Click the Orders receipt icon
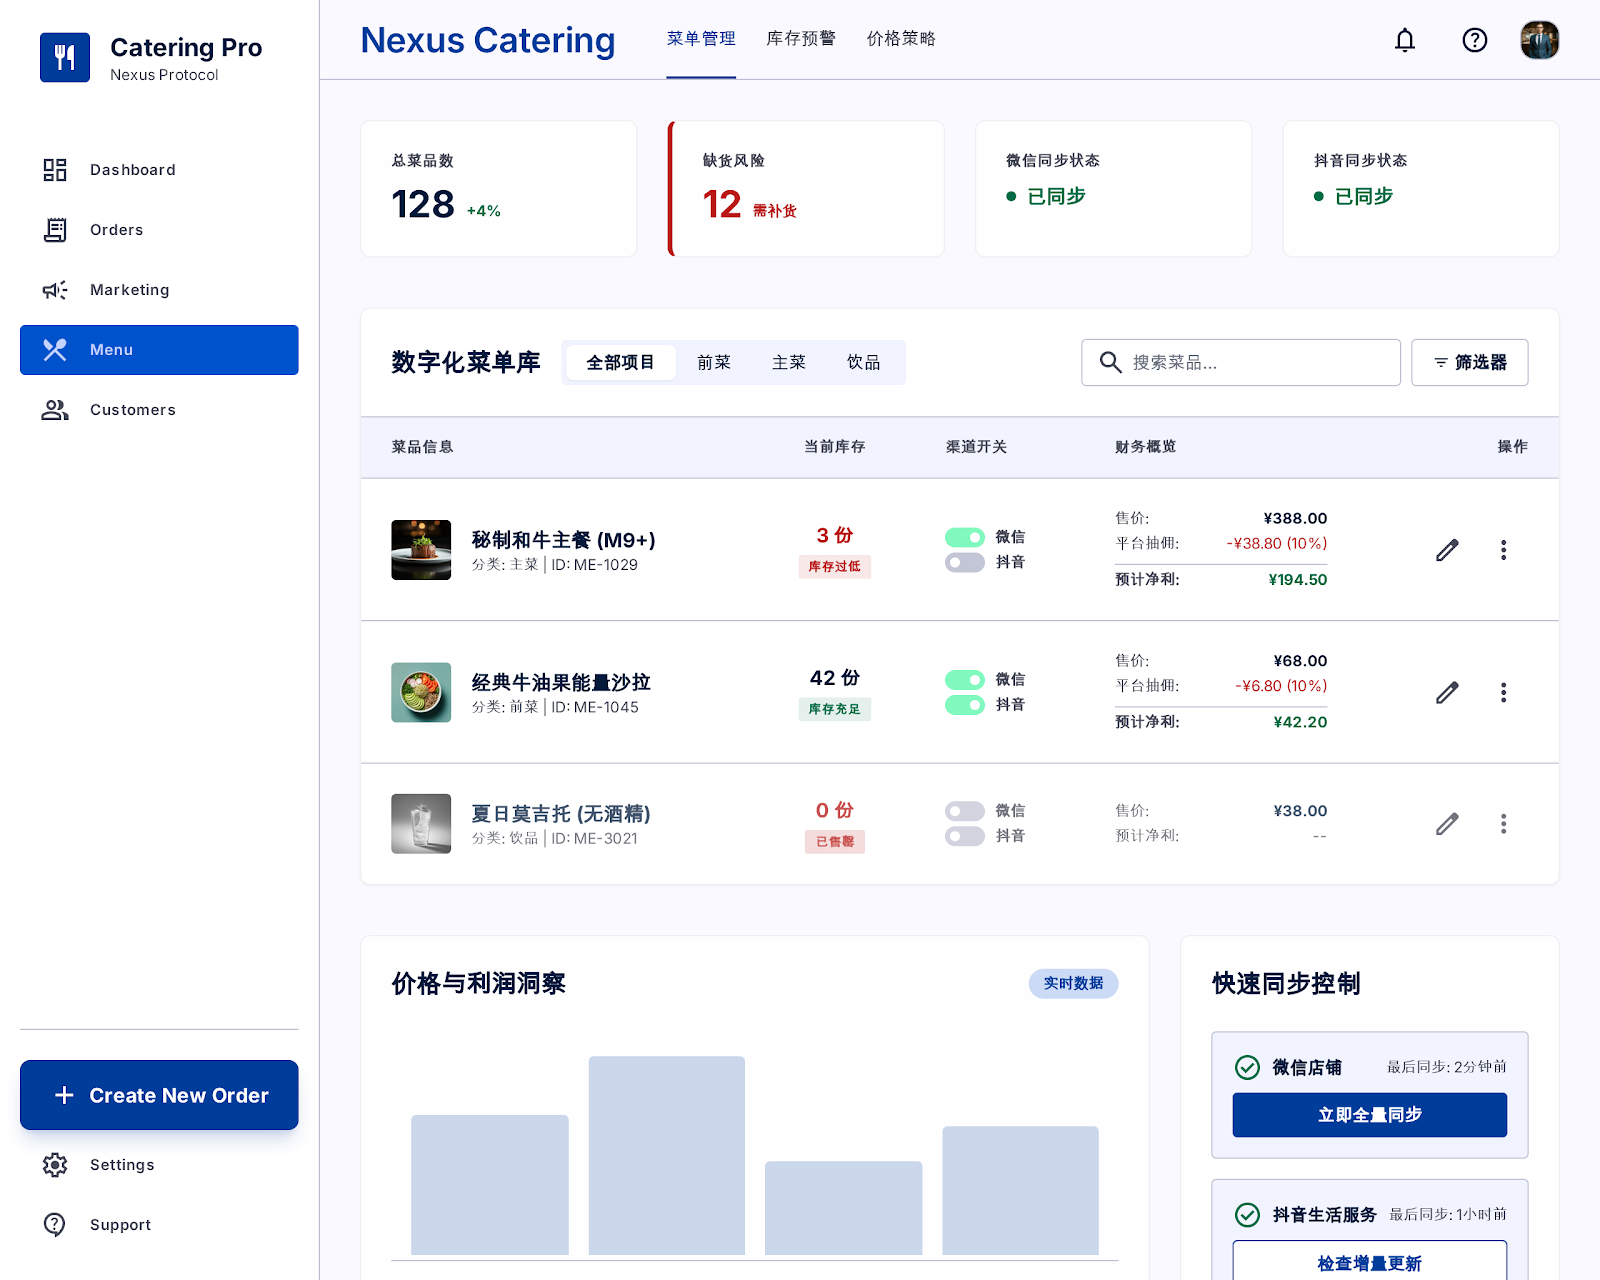The height and width of the screenshot is (1280, 1600). (55, 230)
